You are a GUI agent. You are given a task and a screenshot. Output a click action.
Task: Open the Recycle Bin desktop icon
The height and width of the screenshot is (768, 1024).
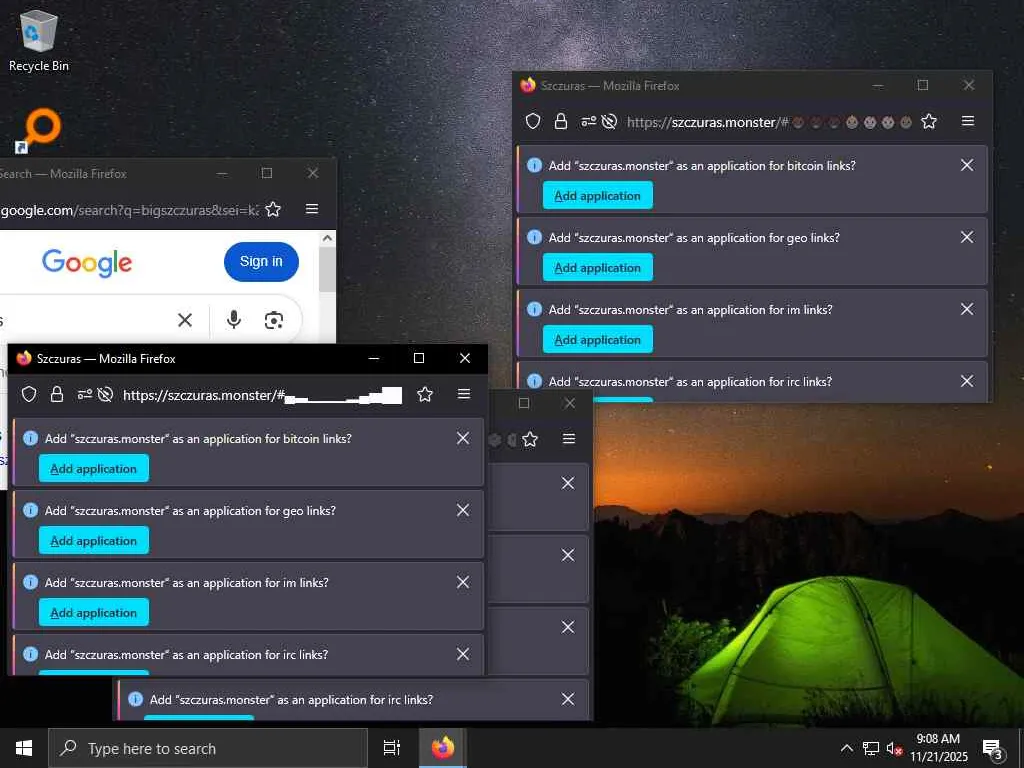[39, 40]
